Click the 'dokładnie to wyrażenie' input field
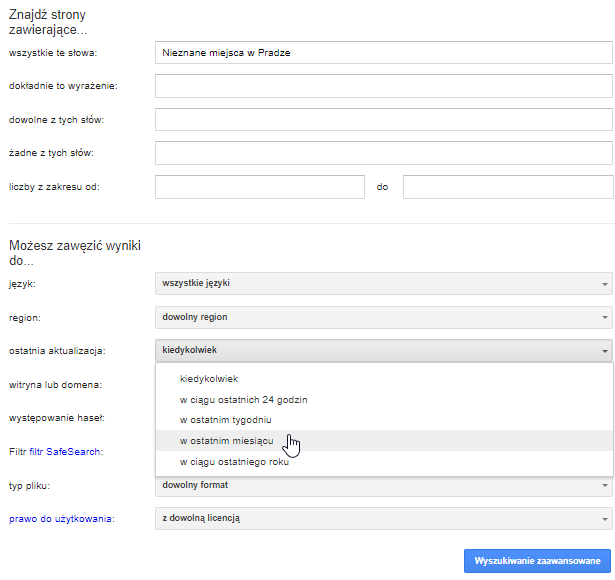The height and width of the screenshot is (580, 615). point(384,86)
